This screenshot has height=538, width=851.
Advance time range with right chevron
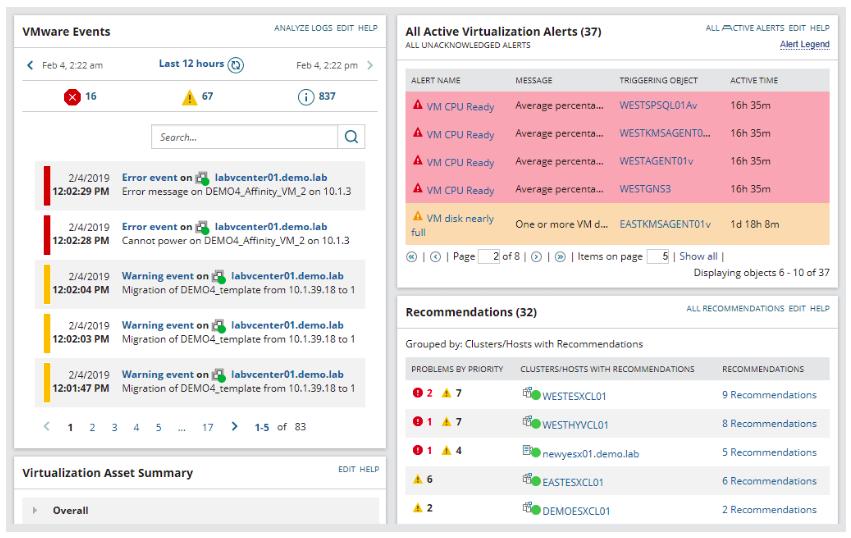coord(370,65)
